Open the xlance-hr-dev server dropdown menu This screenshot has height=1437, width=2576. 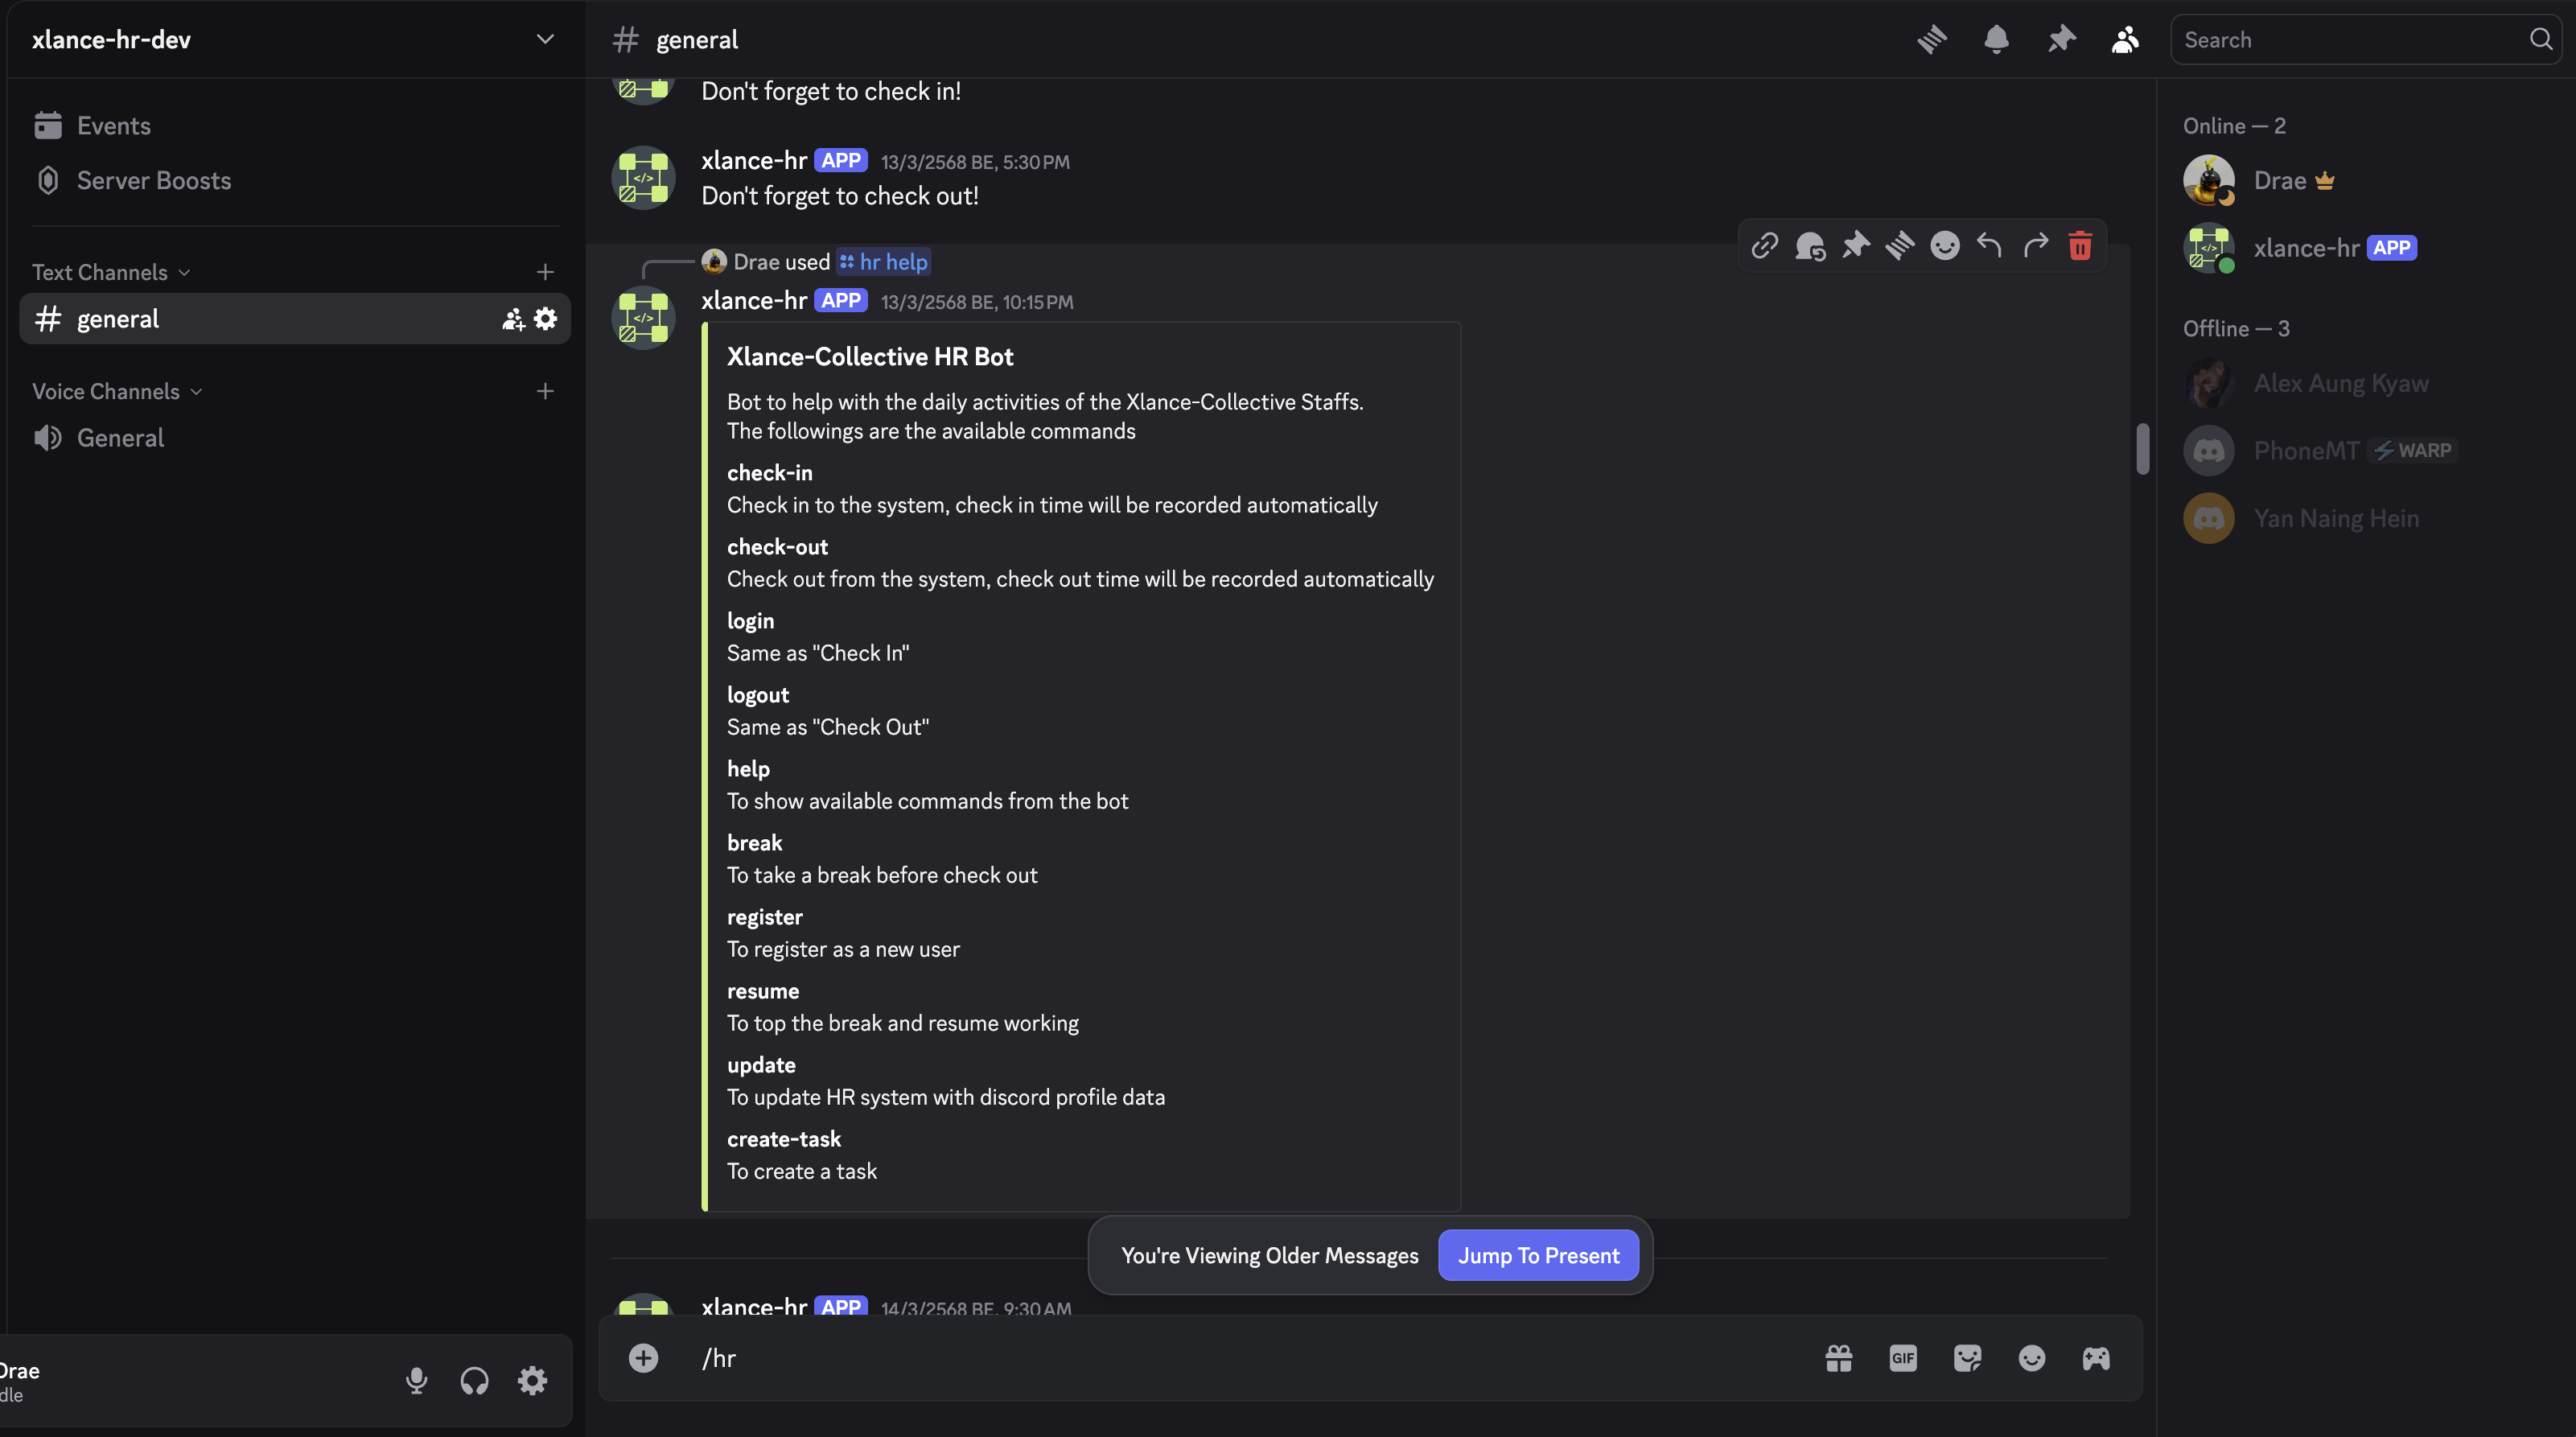tap(545, 40)
